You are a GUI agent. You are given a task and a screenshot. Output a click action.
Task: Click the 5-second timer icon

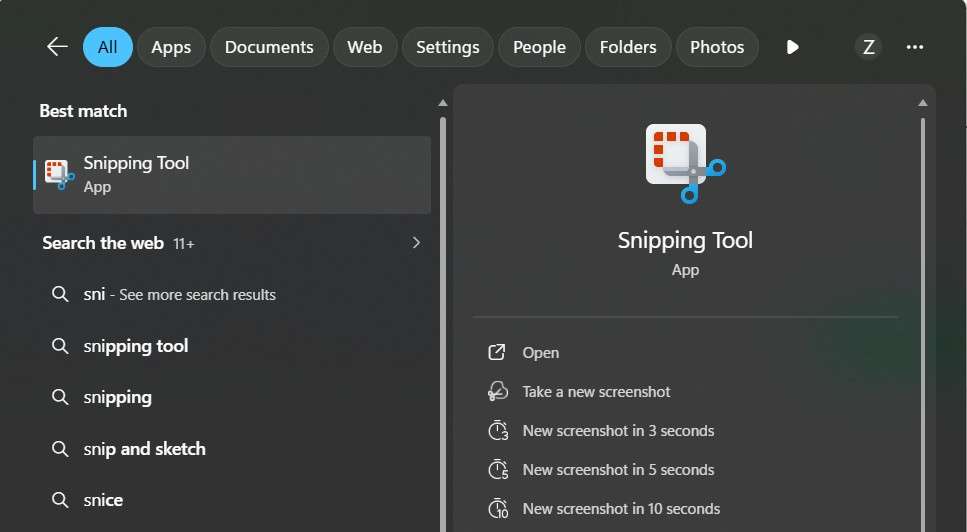tap(498, 469)
